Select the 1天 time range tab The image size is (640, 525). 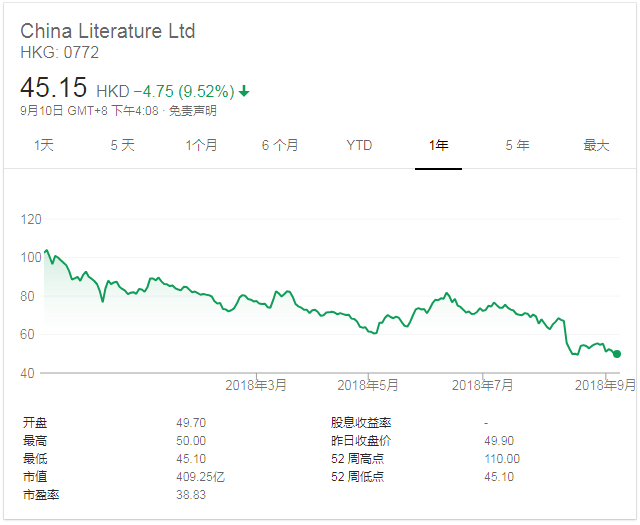(44, 145)
